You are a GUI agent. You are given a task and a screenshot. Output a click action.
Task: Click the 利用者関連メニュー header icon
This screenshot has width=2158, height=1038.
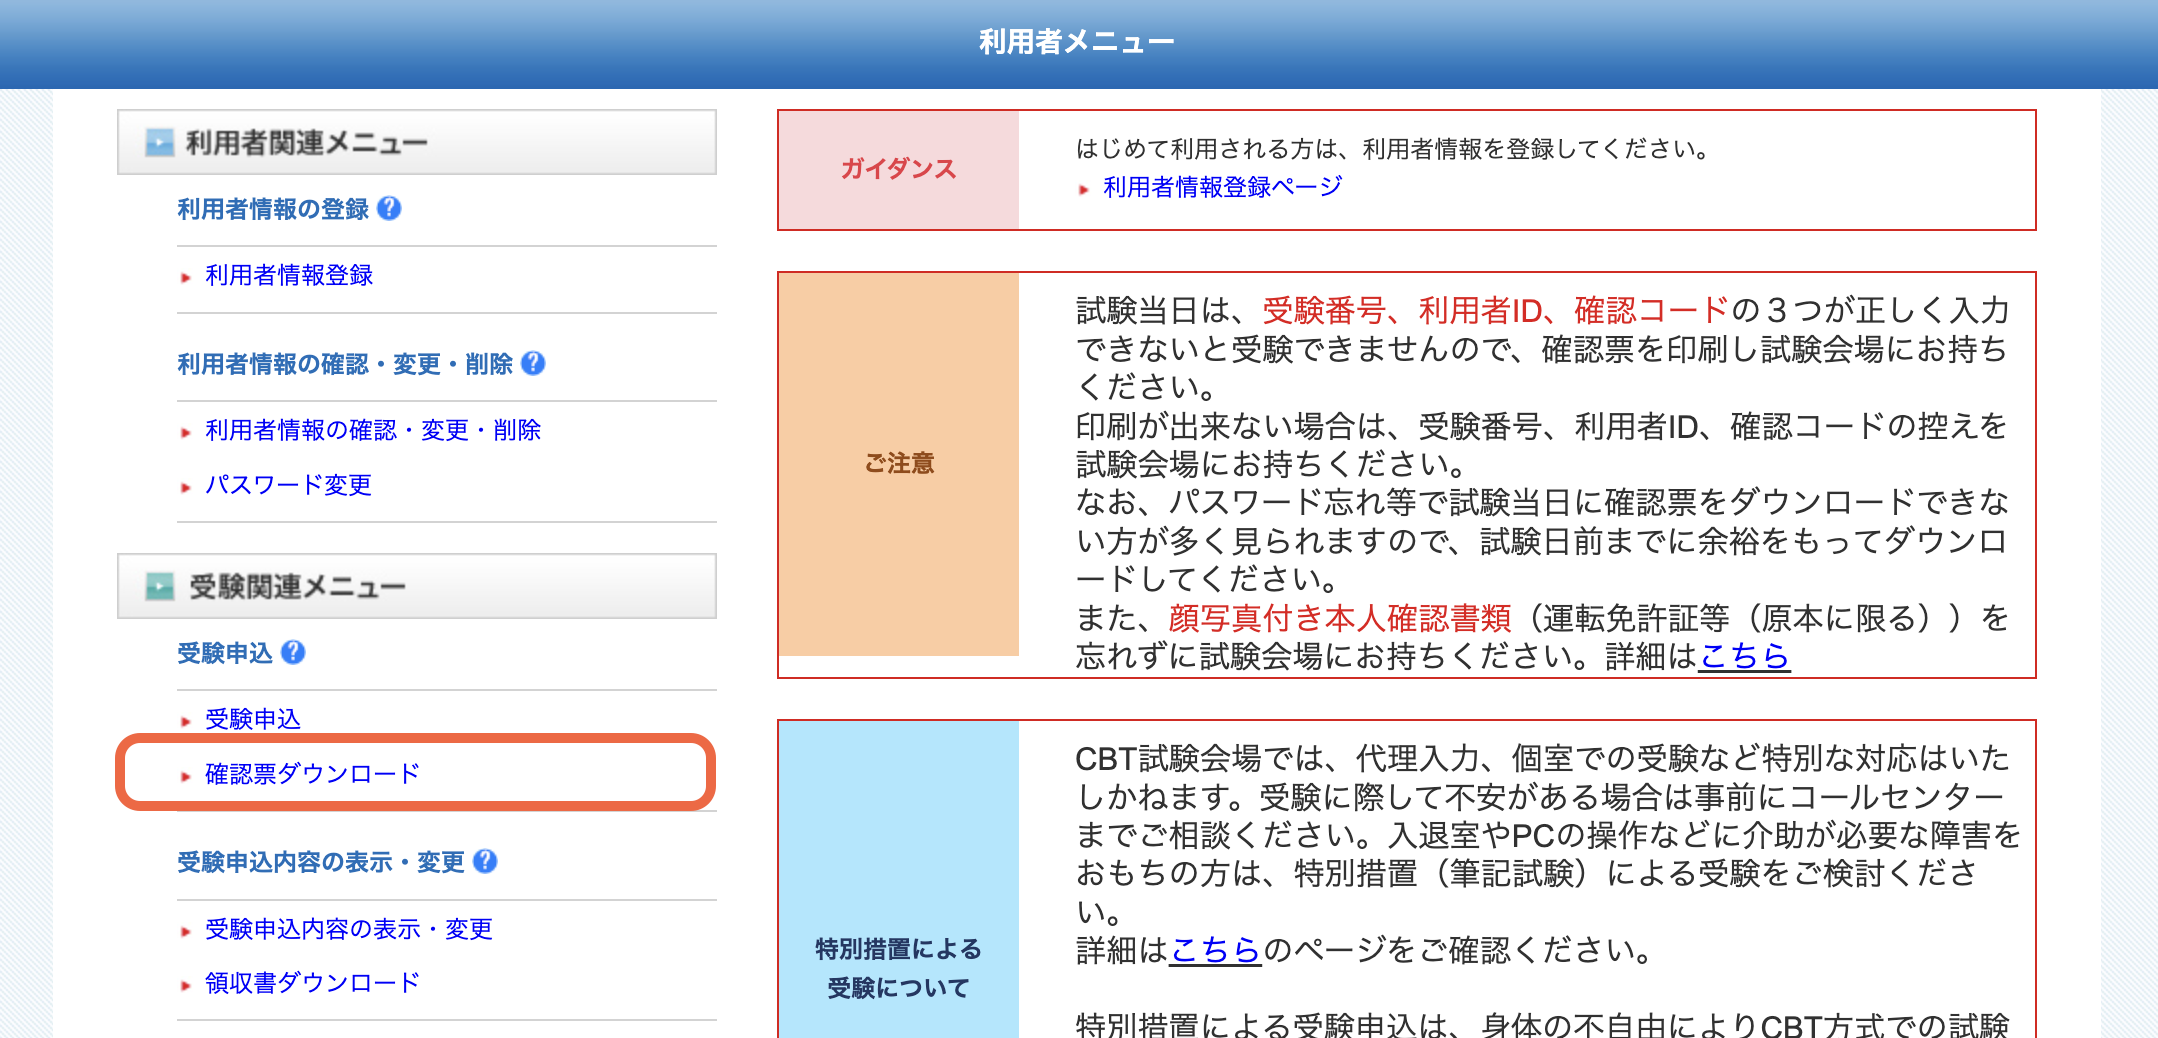coord(159,142)
